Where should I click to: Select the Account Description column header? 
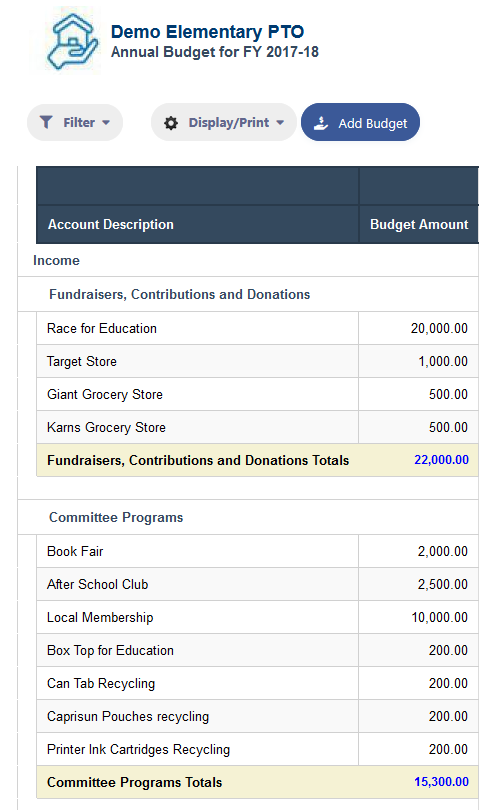tap(111, 224)
